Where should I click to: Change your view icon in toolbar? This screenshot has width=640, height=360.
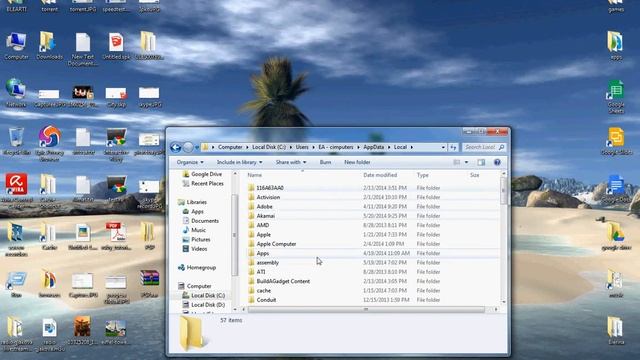pos(457,162)
